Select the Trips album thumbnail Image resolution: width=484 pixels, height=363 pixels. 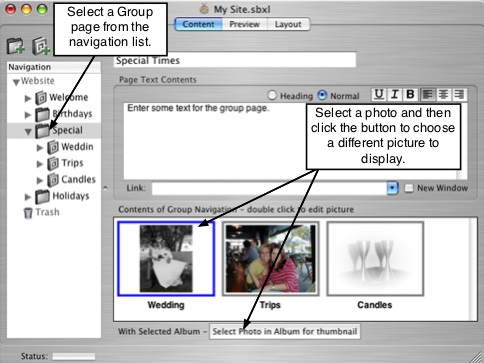[x=270, y=259]
